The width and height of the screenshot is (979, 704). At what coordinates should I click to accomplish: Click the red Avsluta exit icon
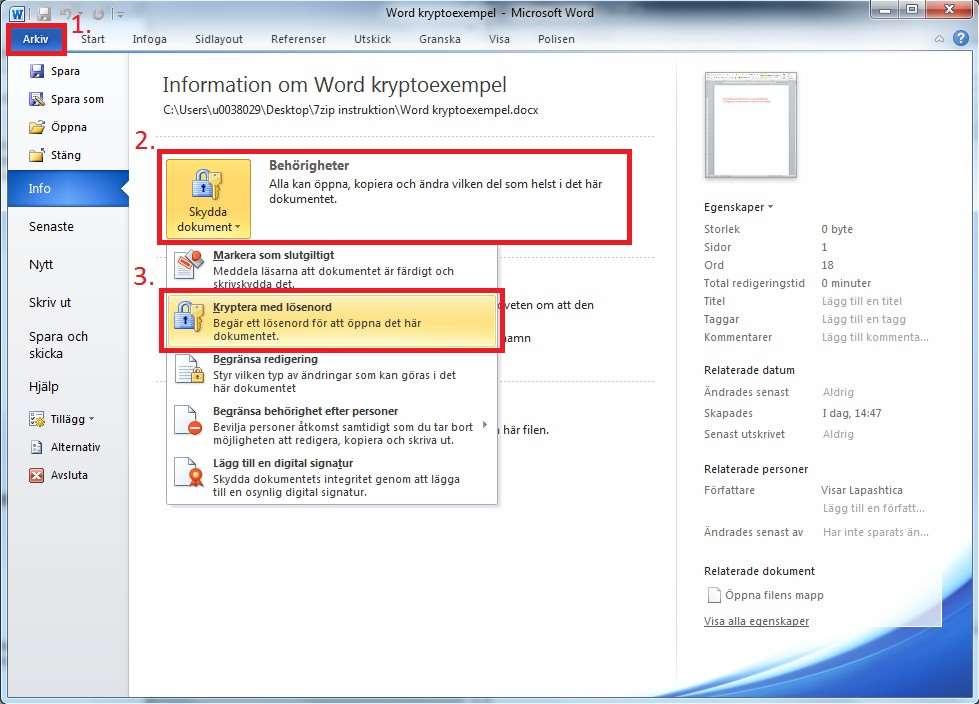pyautogui.click(x=37, y=475)
